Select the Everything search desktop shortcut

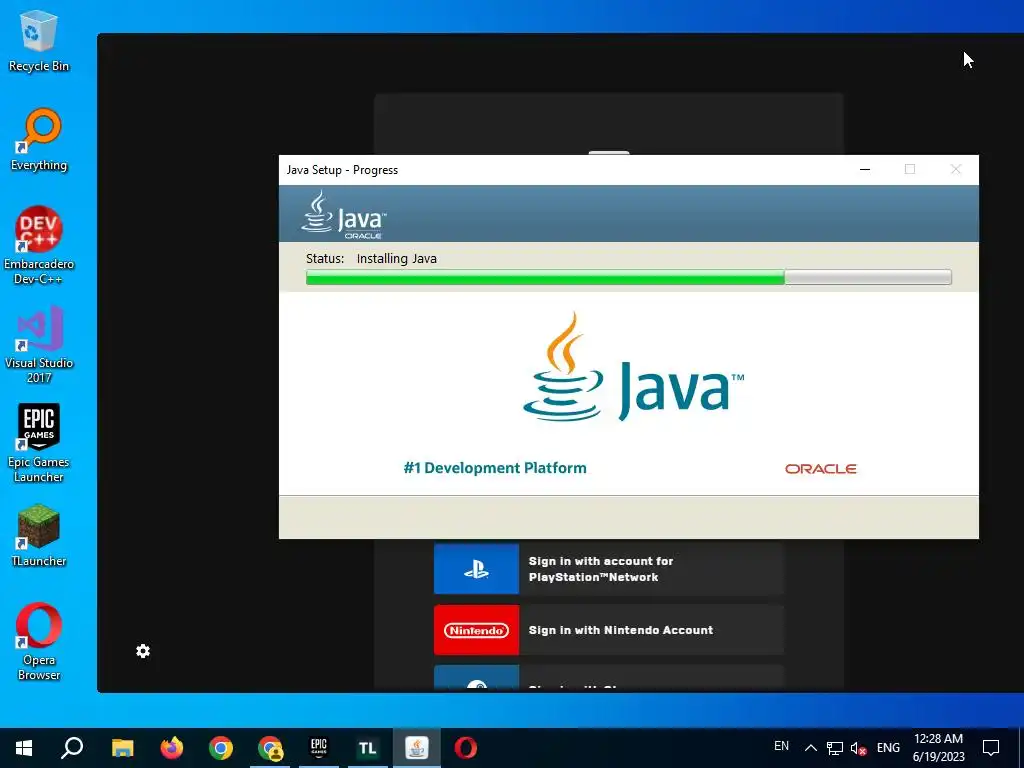pos(39,140)
